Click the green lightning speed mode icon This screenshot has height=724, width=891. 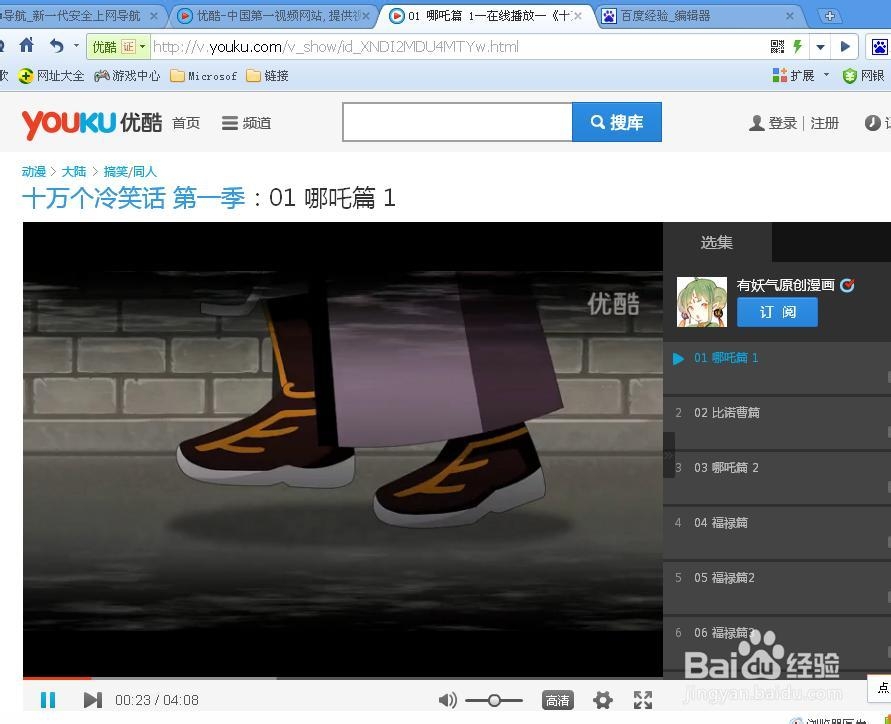coord(798,47)
